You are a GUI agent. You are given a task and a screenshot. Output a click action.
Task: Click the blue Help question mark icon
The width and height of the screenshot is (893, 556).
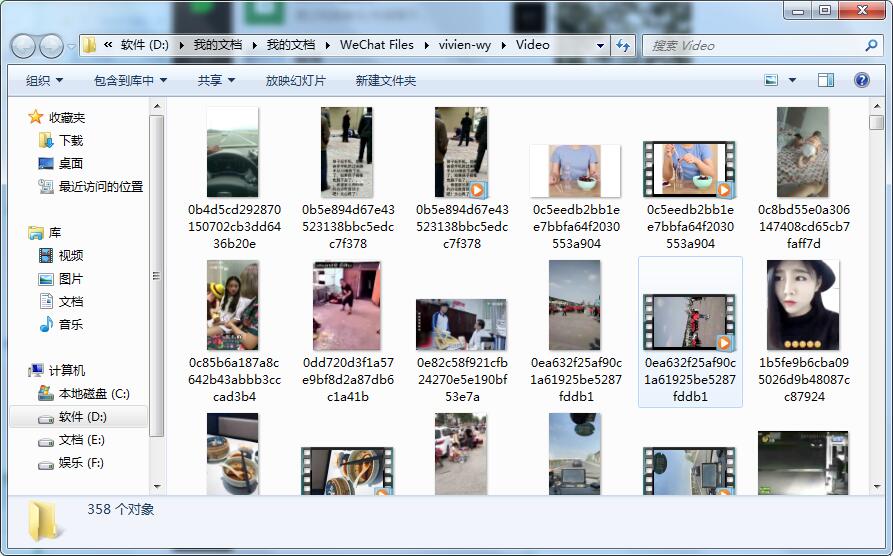tap(862, 80)
